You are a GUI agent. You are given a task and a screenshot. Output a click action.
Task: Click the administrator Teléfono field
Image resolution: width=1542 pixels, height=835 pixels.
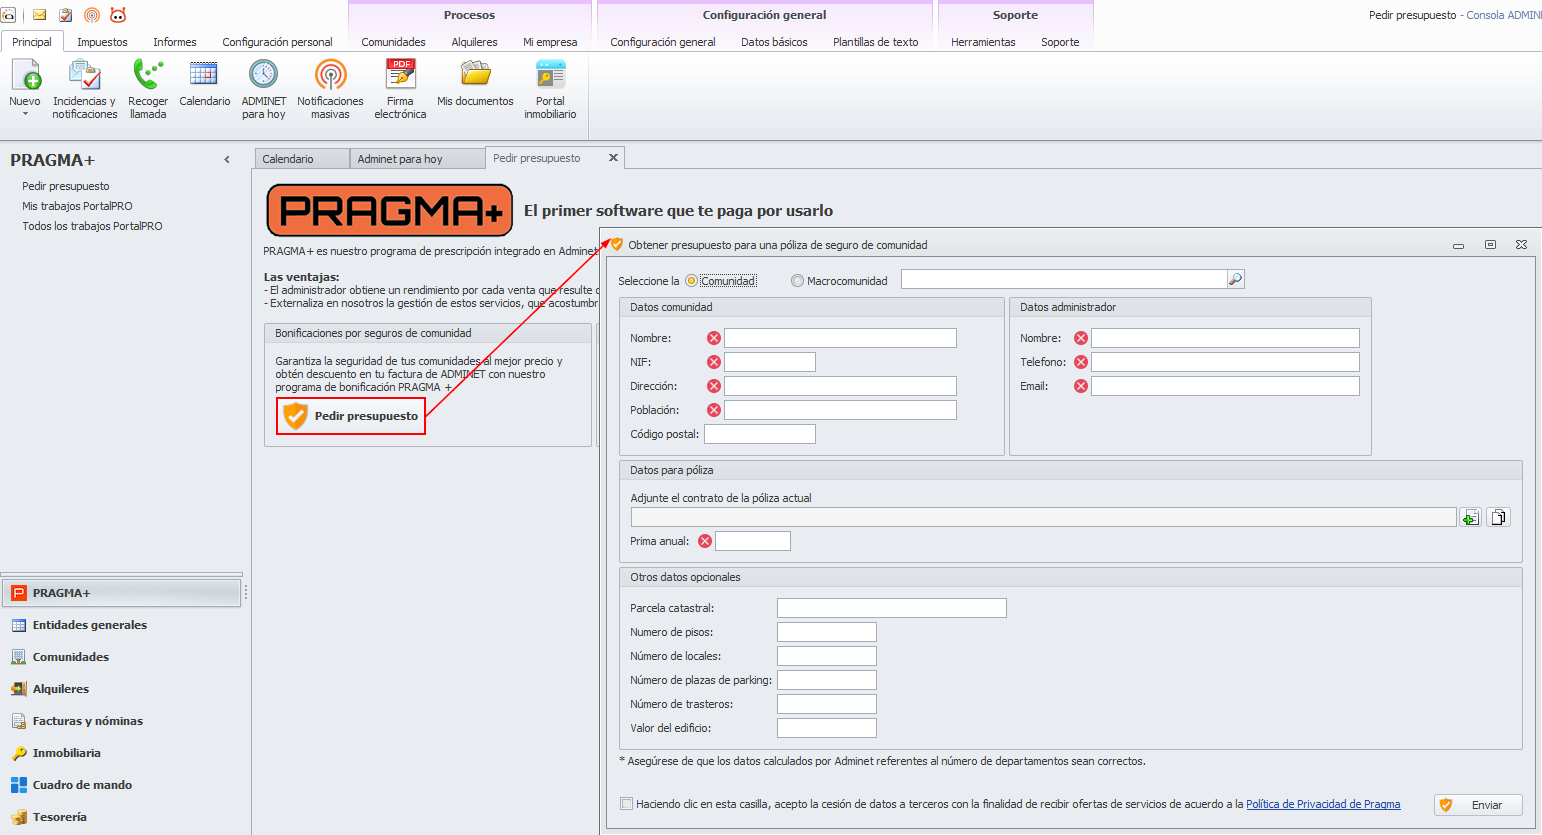tap(1225, 362)
